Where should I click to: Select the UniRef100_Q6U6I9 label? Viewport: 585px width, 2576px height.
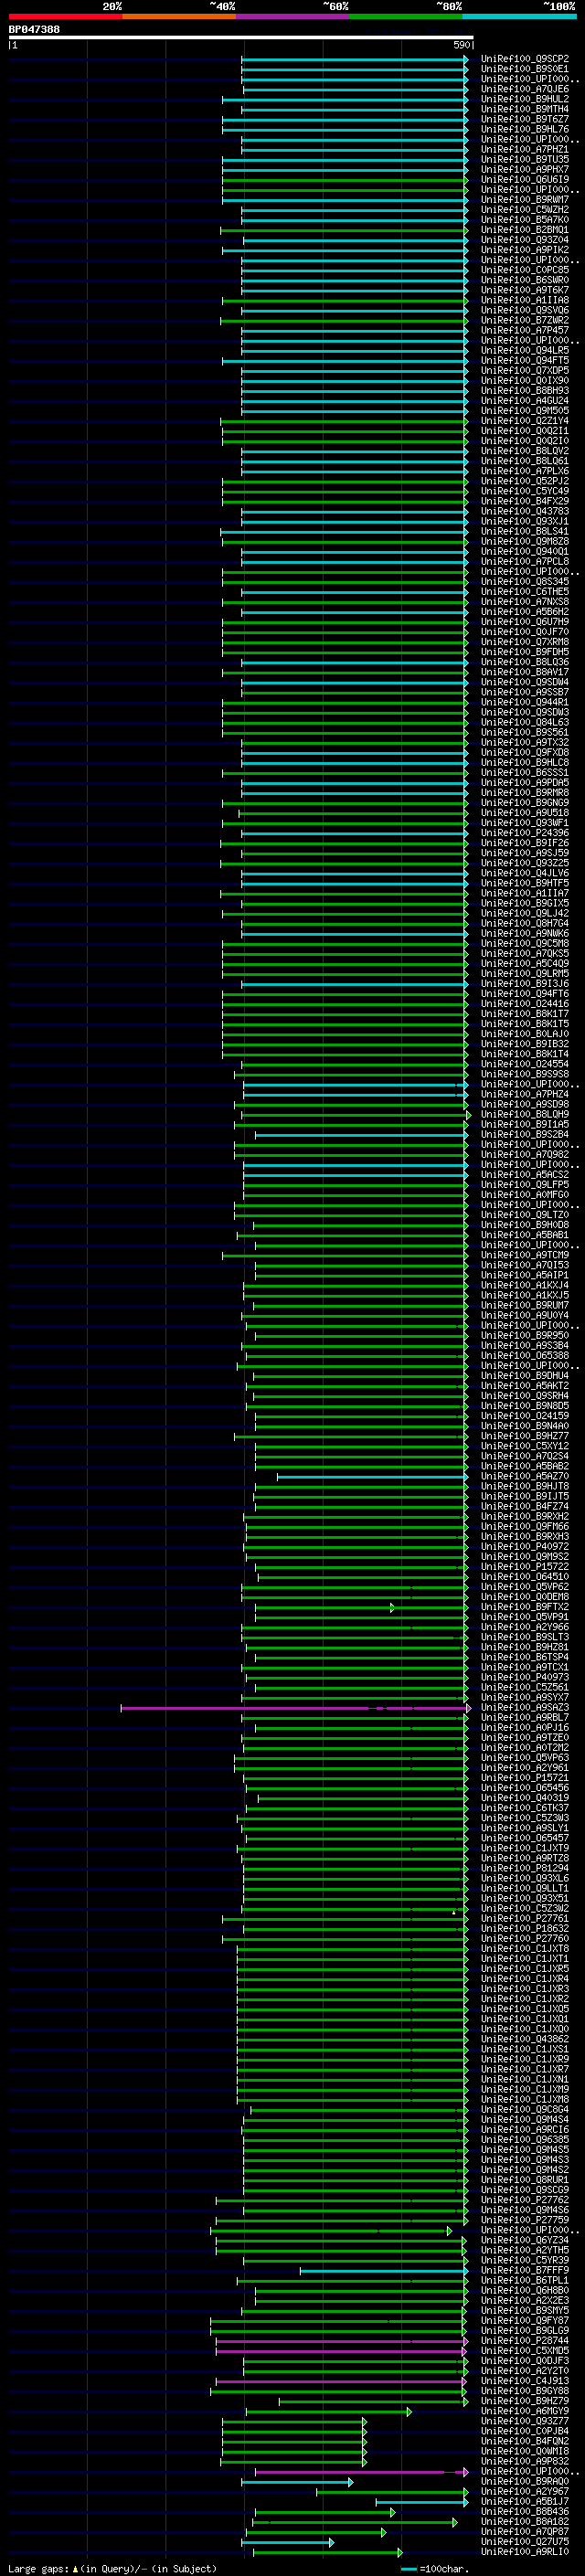[x=524, y=180]
